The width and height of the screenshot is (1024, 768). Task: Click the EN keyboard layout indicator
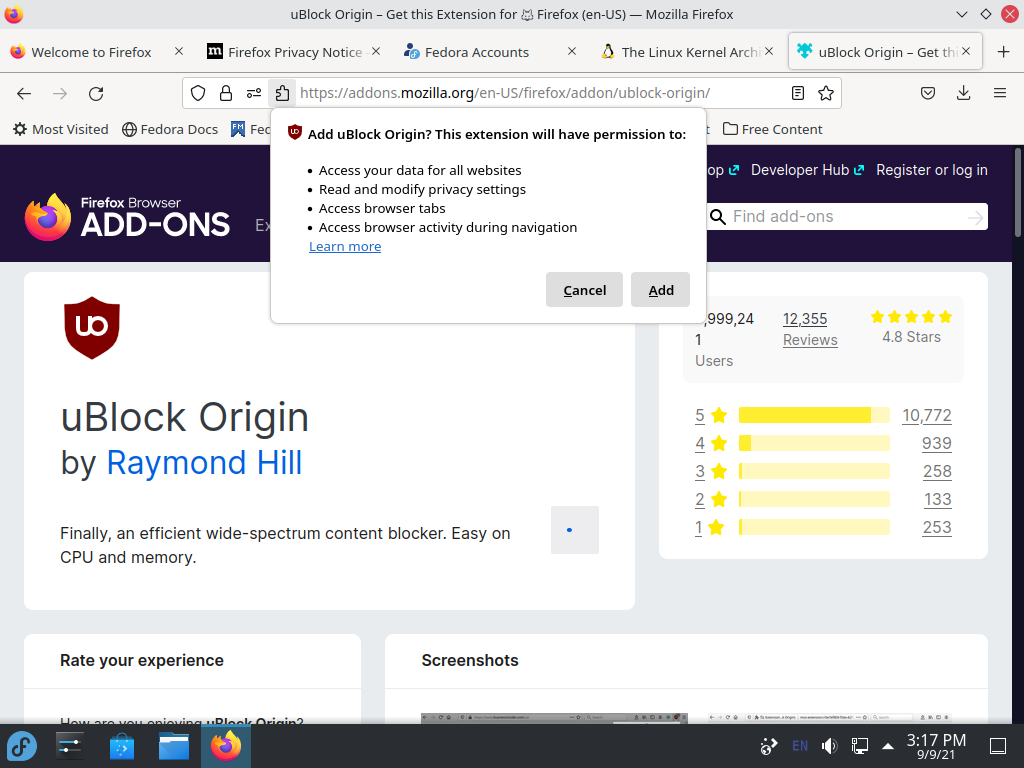[799, 746]
